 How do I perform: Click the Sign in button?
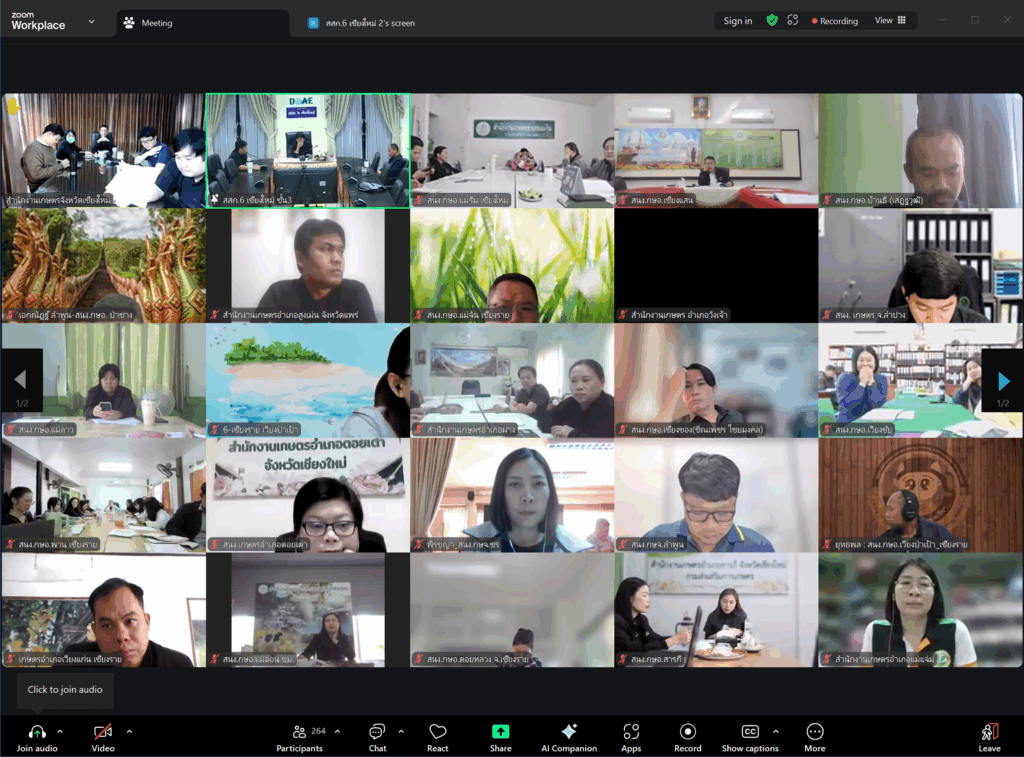coord(738,20)
